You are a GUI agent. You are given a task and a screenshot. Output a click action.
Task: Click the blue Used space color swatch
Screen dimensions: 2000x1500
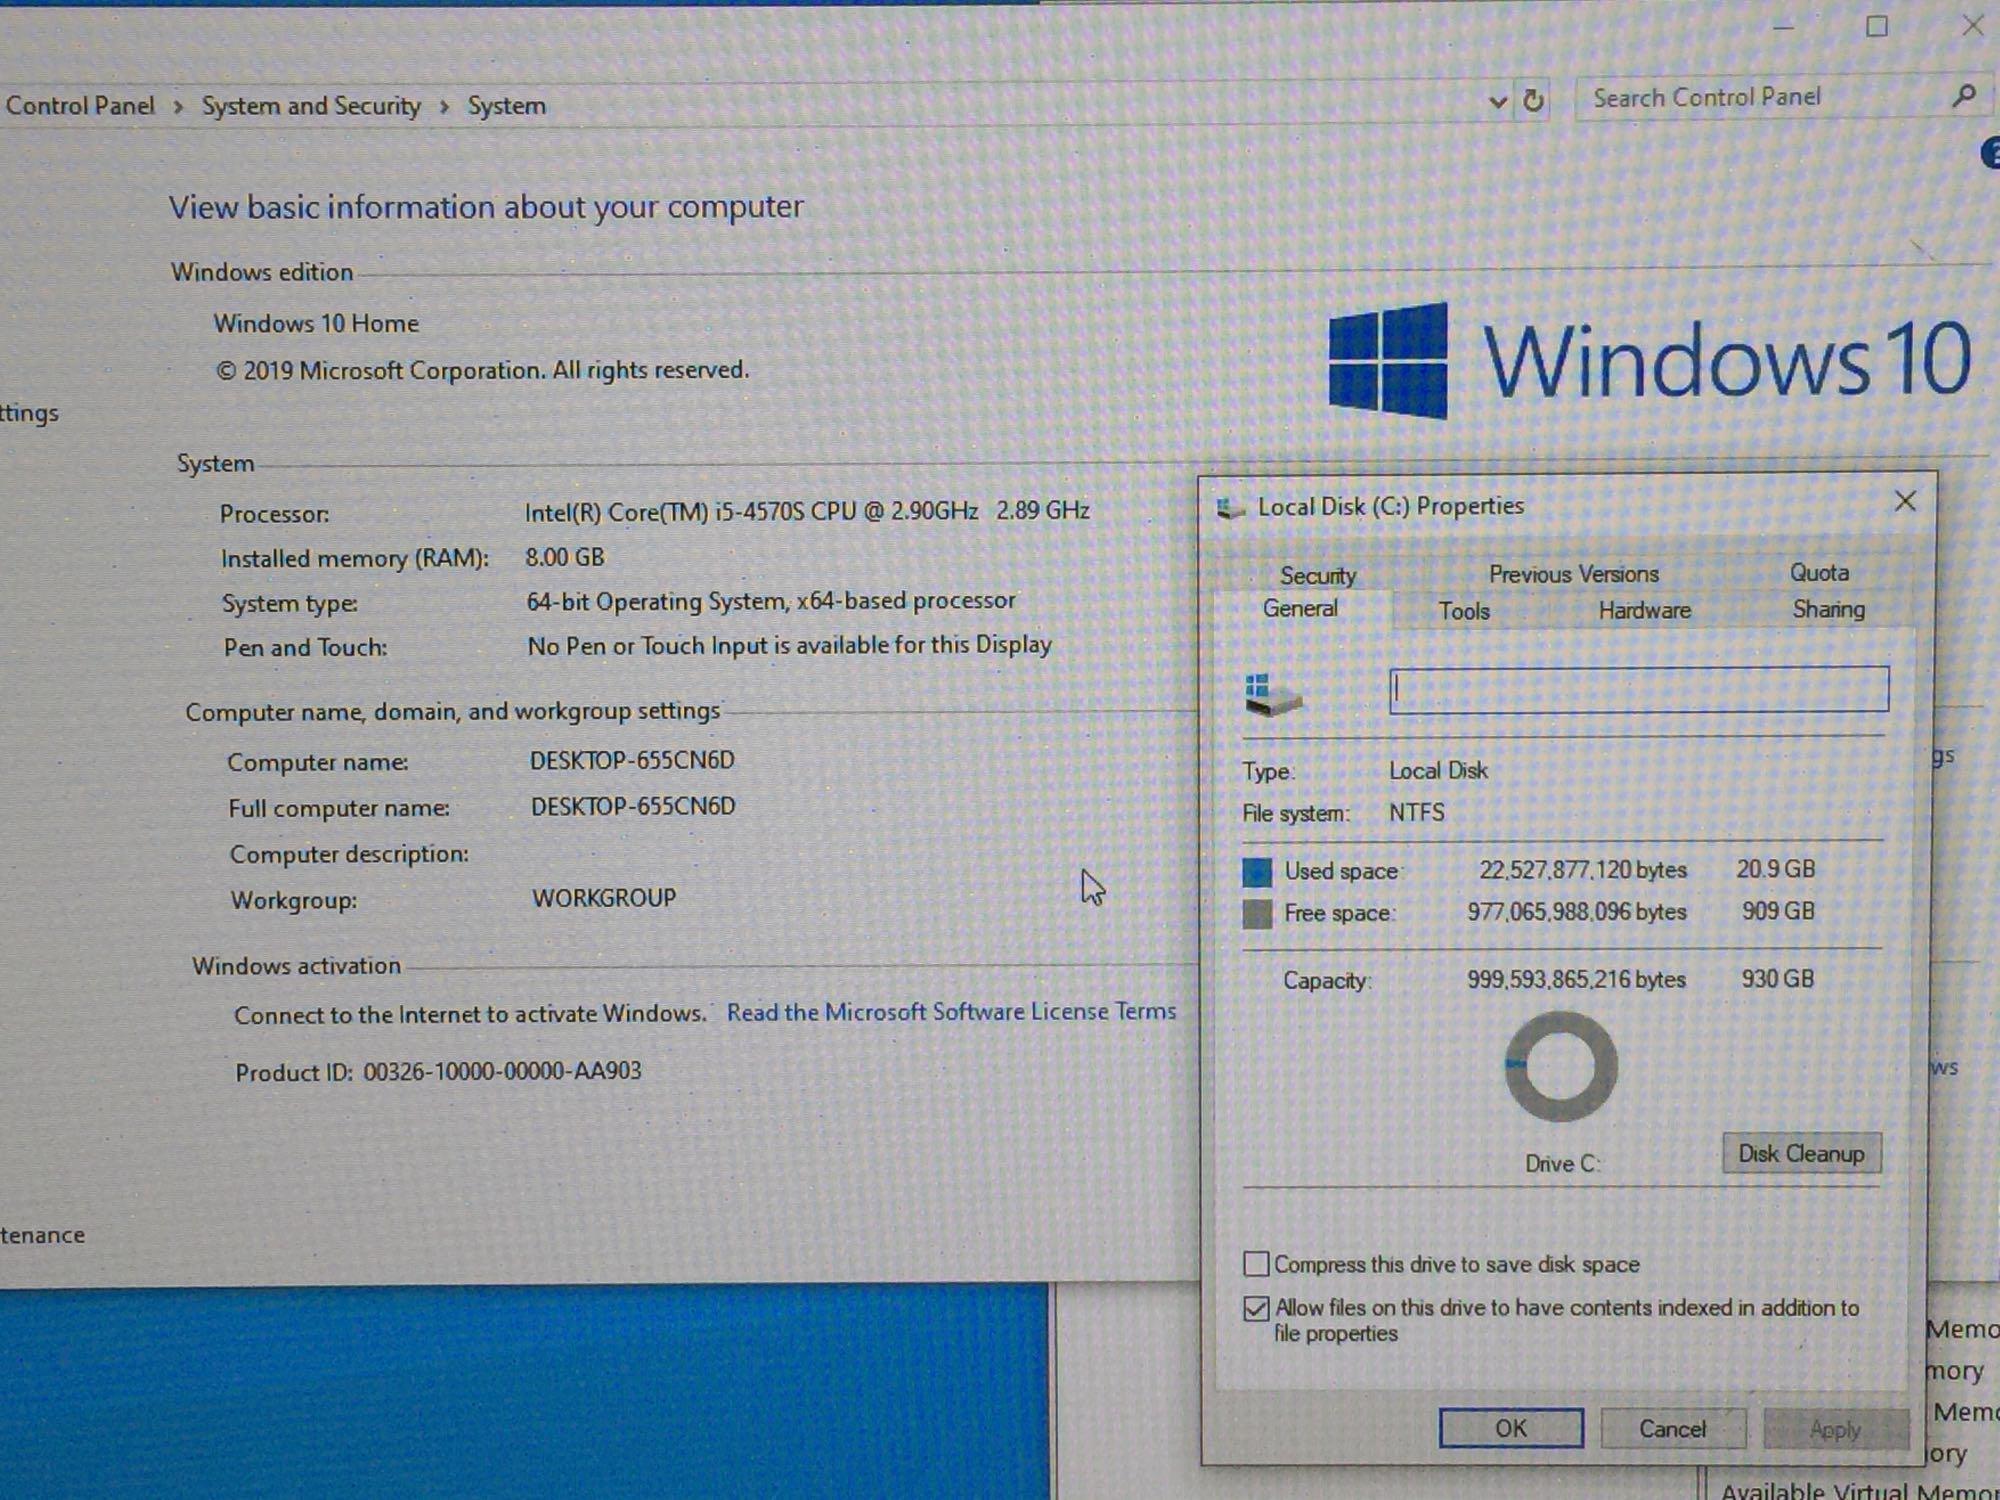1257,872
